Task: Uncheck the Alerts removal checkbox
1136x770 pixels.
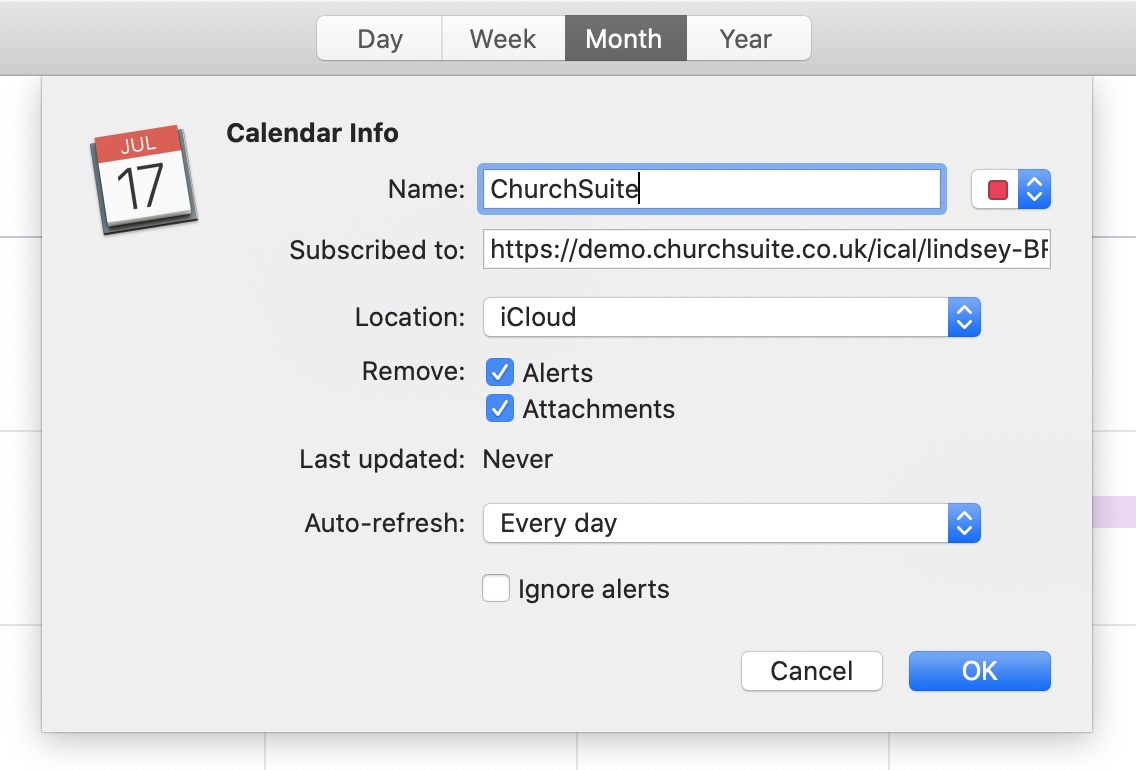Action: coord(500,372)
